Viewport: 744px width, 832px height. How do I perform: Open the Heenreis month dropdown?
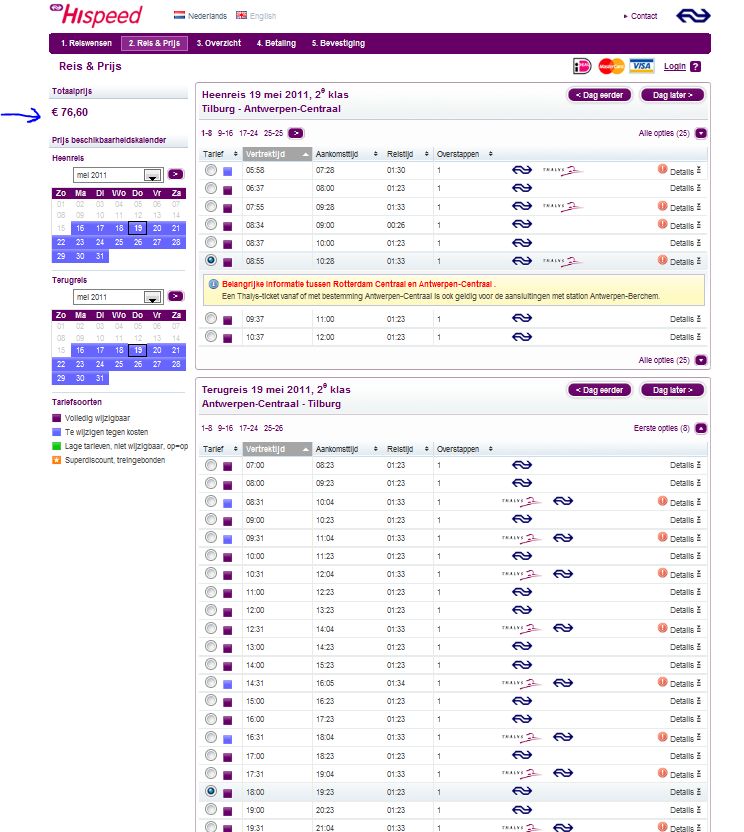pos(153,174)
